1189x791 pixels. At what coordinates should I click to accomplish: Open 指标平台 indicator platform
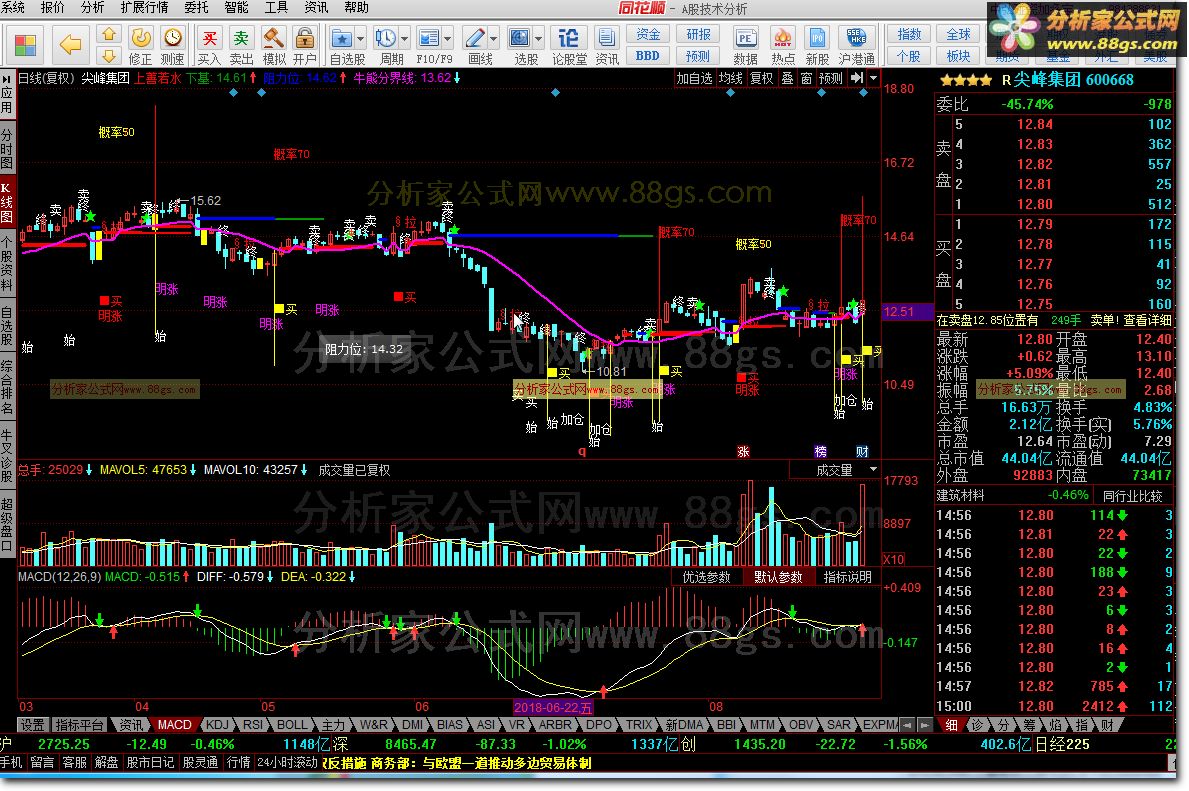pos(80,724)
